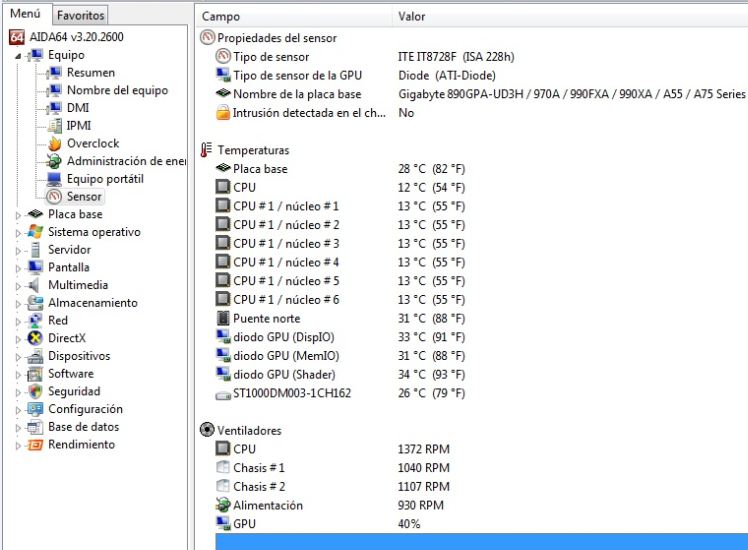Select the Seguridad tree item label
Viewport: 748px width, 550px height.
[74, 391]
